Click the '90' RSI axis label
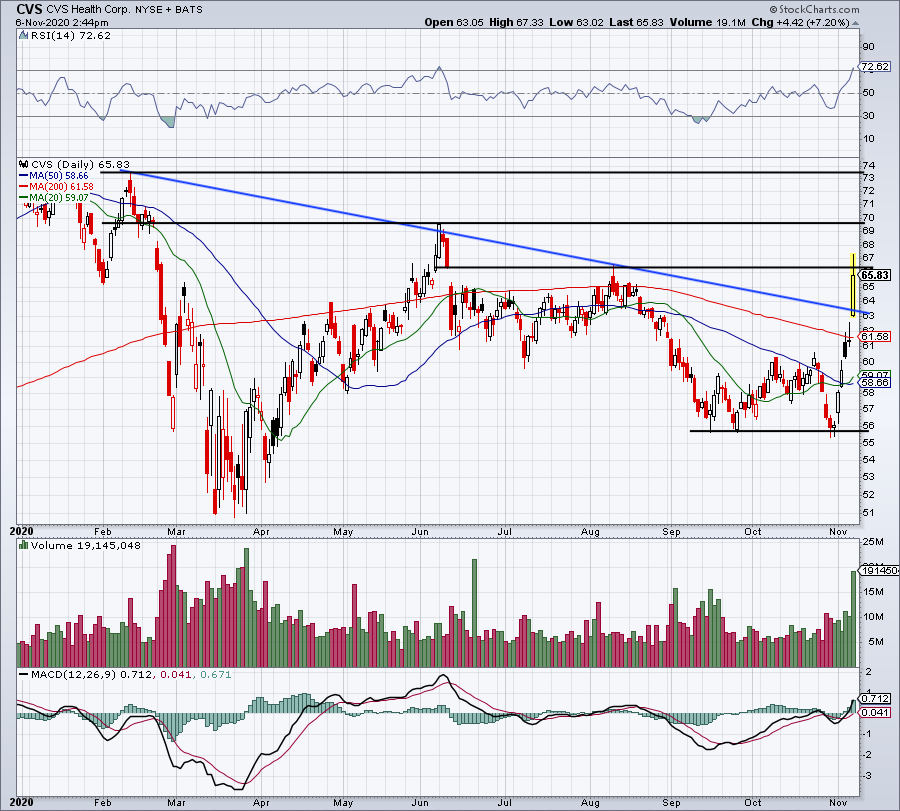The image size is (900, 811). click(x=868, y=47)
